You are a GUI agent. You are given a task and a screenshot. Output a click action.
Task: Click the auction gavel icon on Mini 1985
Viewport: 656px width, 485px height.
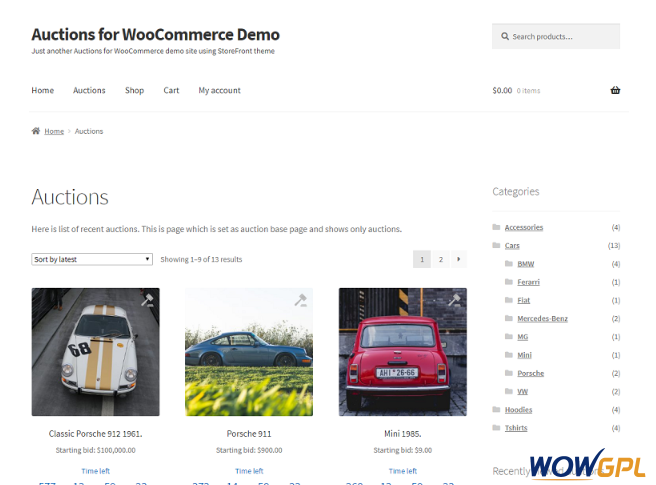(x=454, y=299)
